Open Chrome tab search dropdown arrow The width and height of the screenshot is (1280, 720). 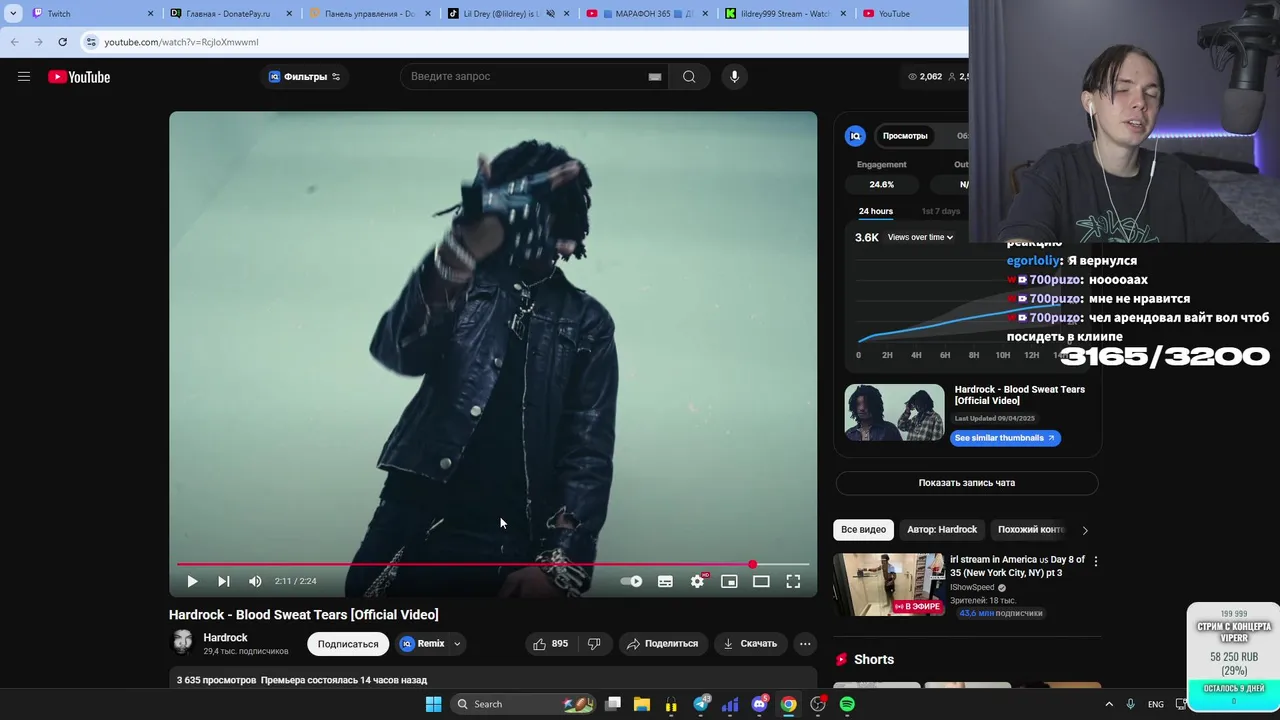coord(12,13)
